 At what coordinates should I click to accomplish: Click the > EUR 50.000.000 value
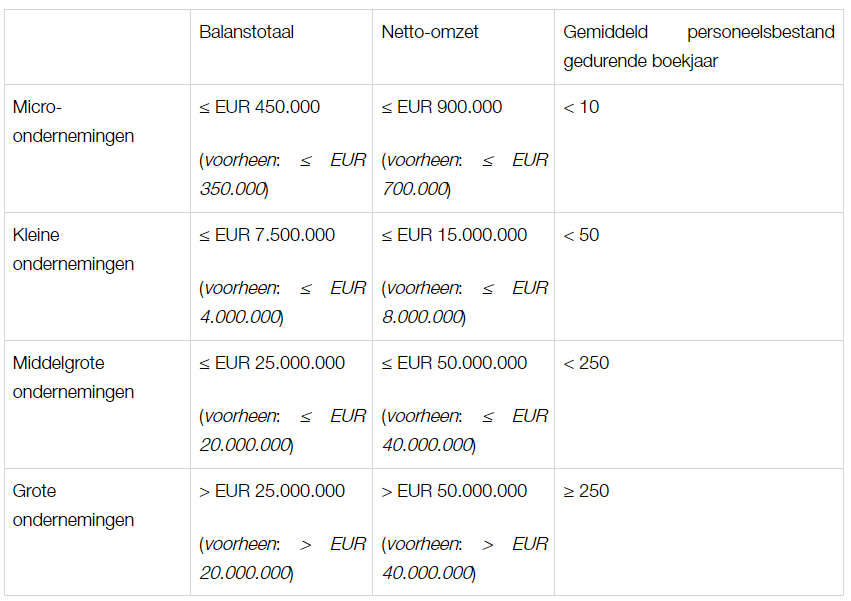(x=454, y=491)
